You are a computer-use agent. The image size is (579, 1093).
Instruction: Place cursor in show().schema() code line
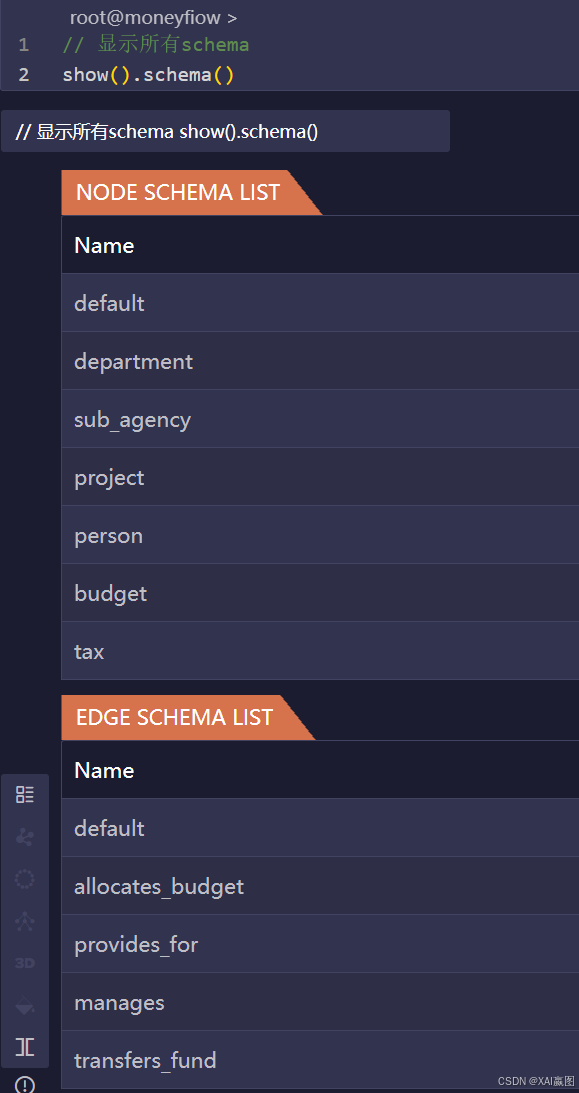[x=148, y=75]
